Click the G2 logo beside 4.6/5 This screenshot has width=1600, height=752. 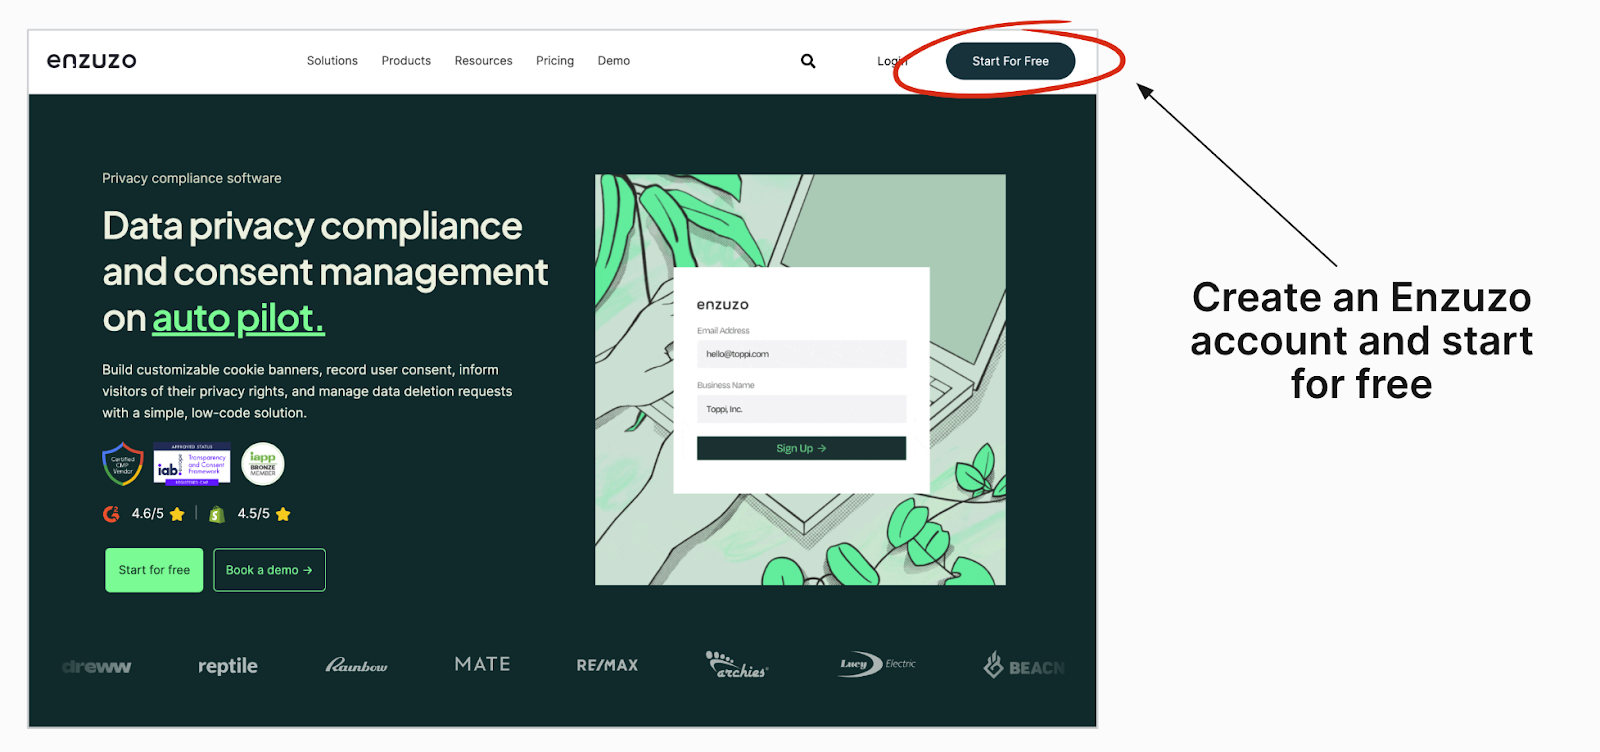point(111,514)
